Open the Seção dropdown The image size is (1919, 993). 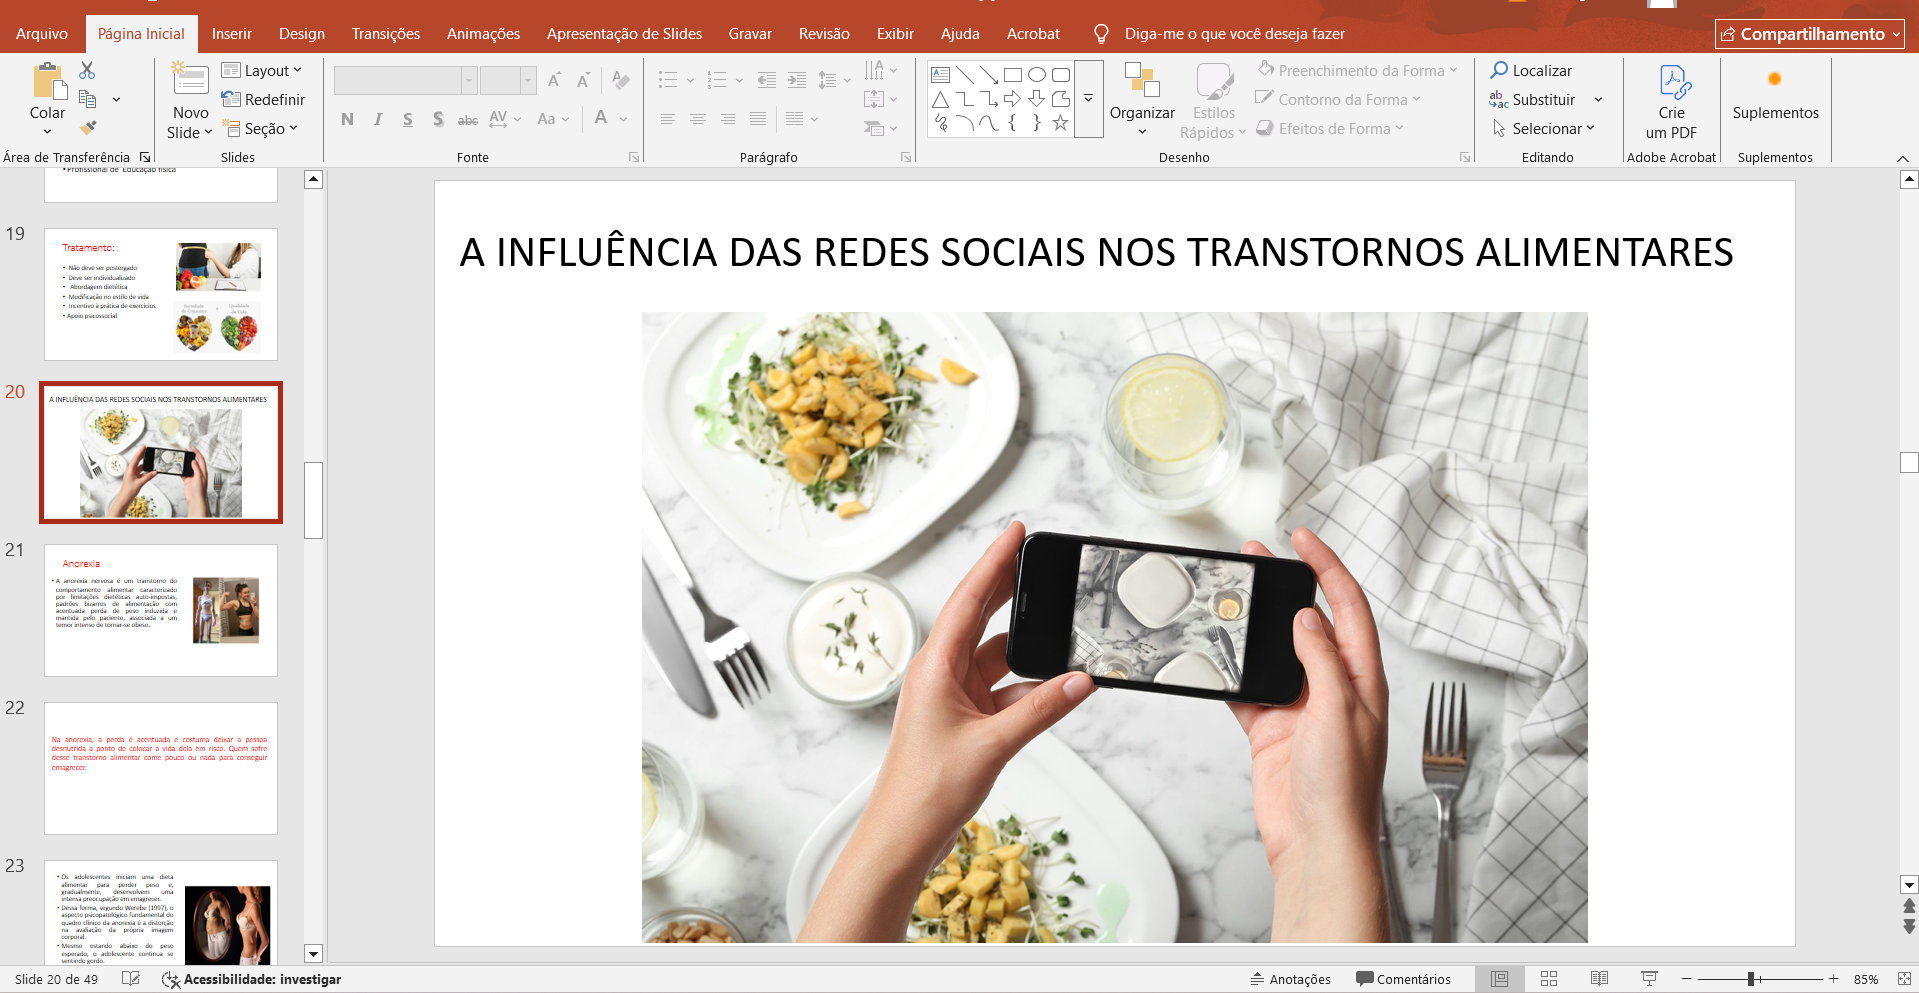point(262,128)
